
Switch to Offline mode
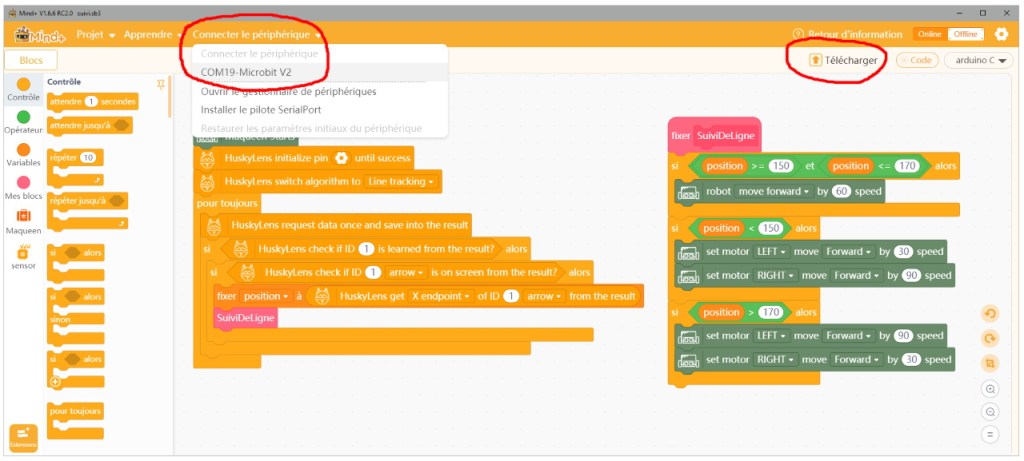[964, 34]
